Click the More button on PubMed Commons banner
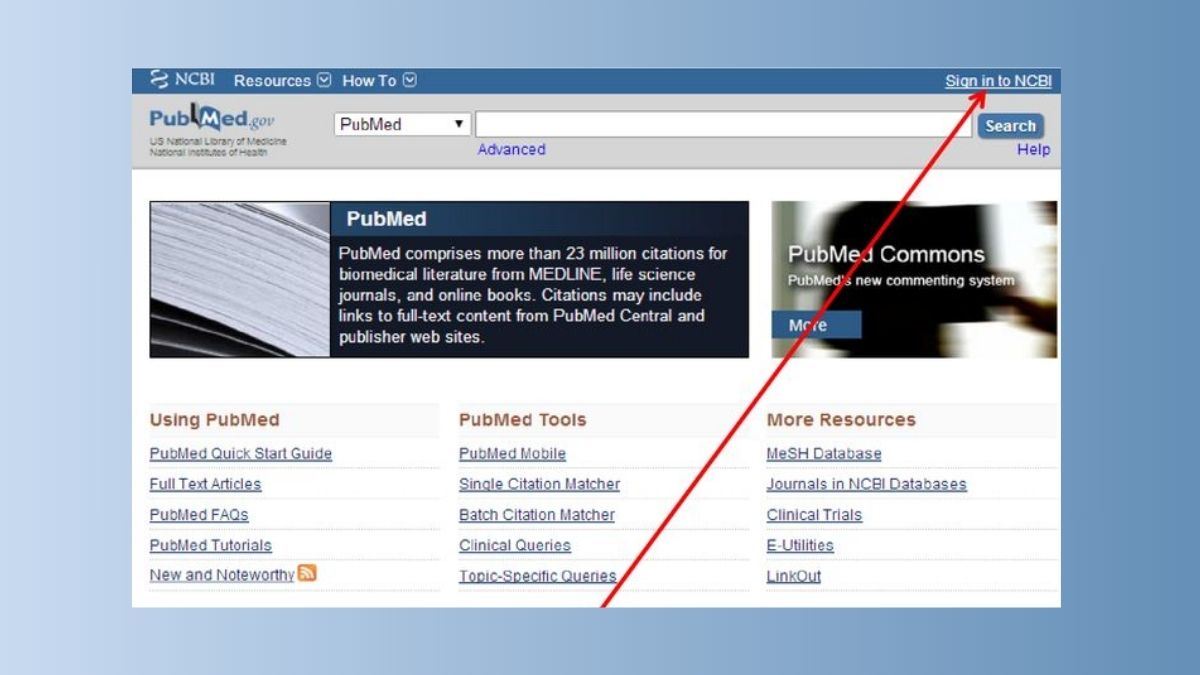Image resolution: width=1200 pixels, height=675 pixels. (816, 325)
